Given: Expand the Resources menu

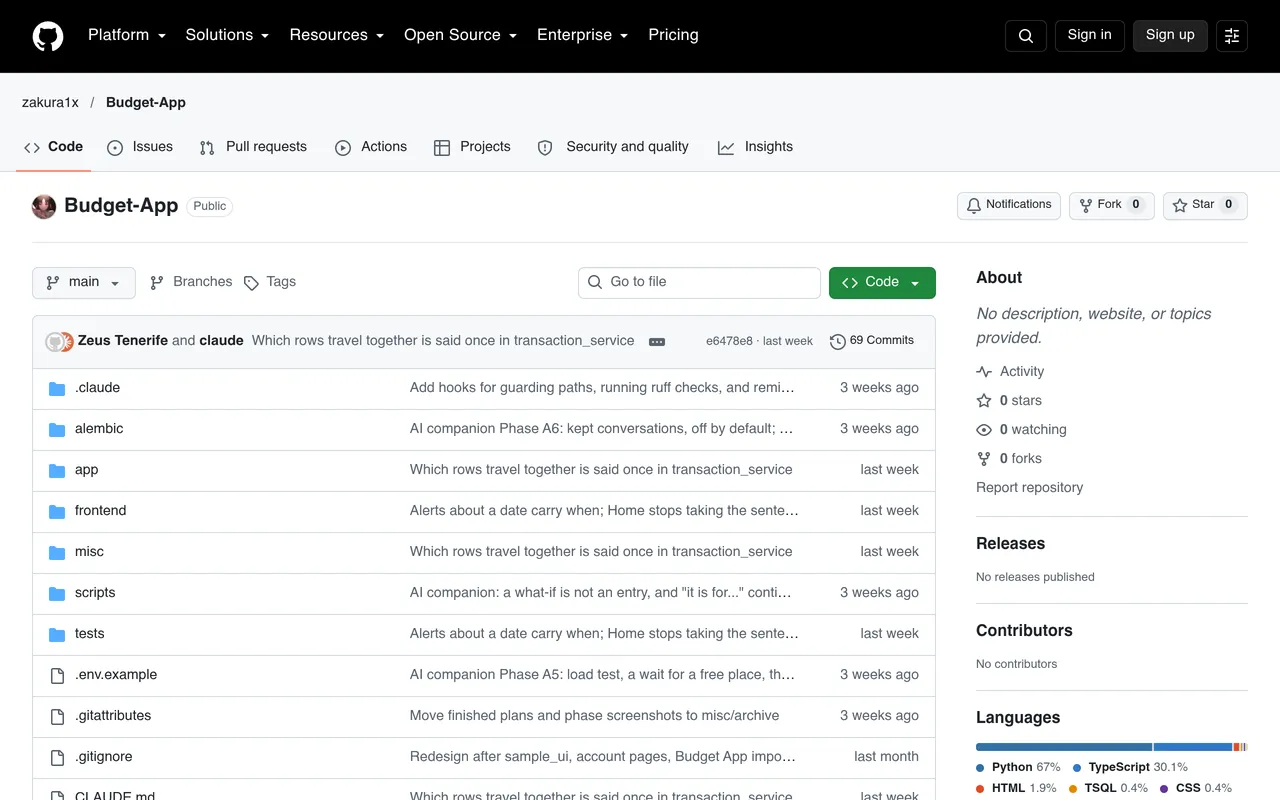Looking at the screenshot, I should (336, 35).
